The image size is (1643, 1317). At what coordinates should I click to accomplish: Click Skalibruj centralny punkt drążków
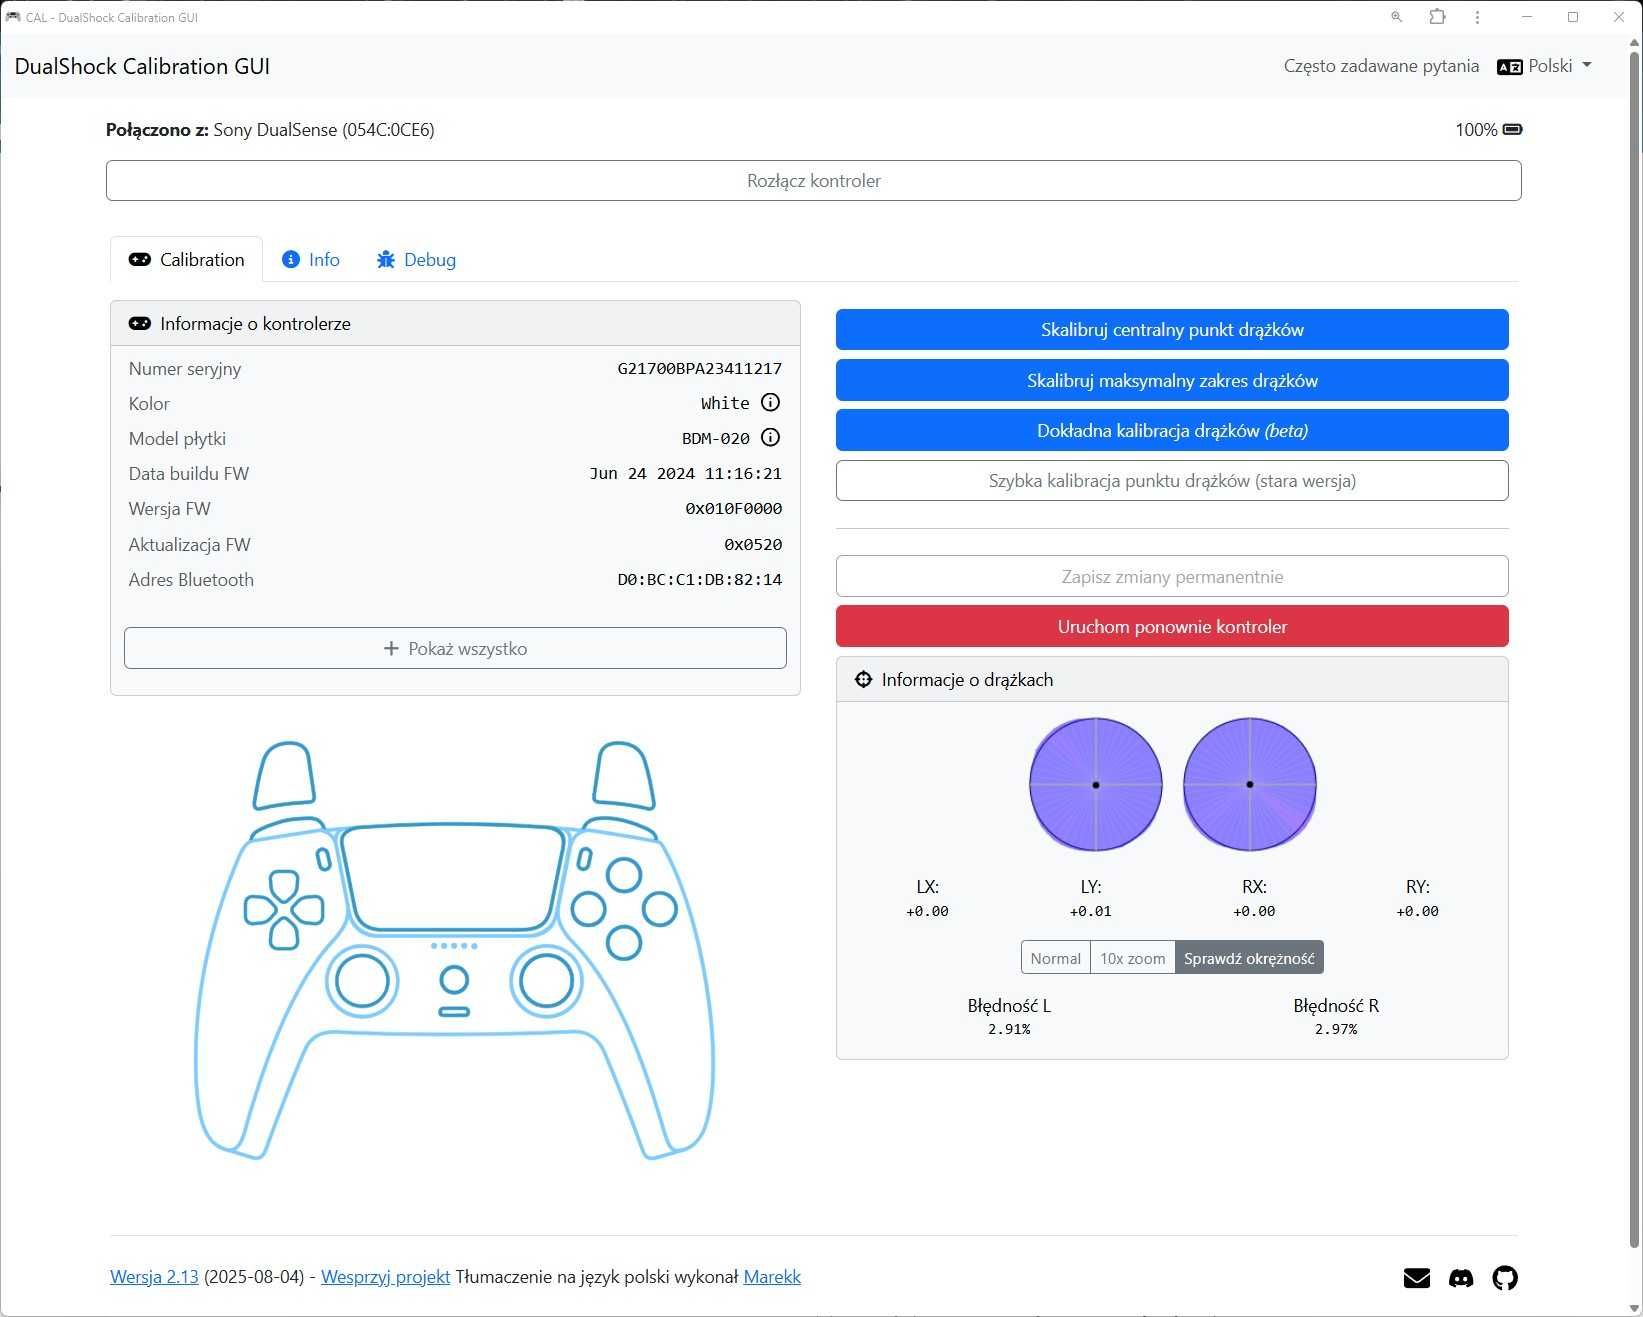[x=1172, y=330]
